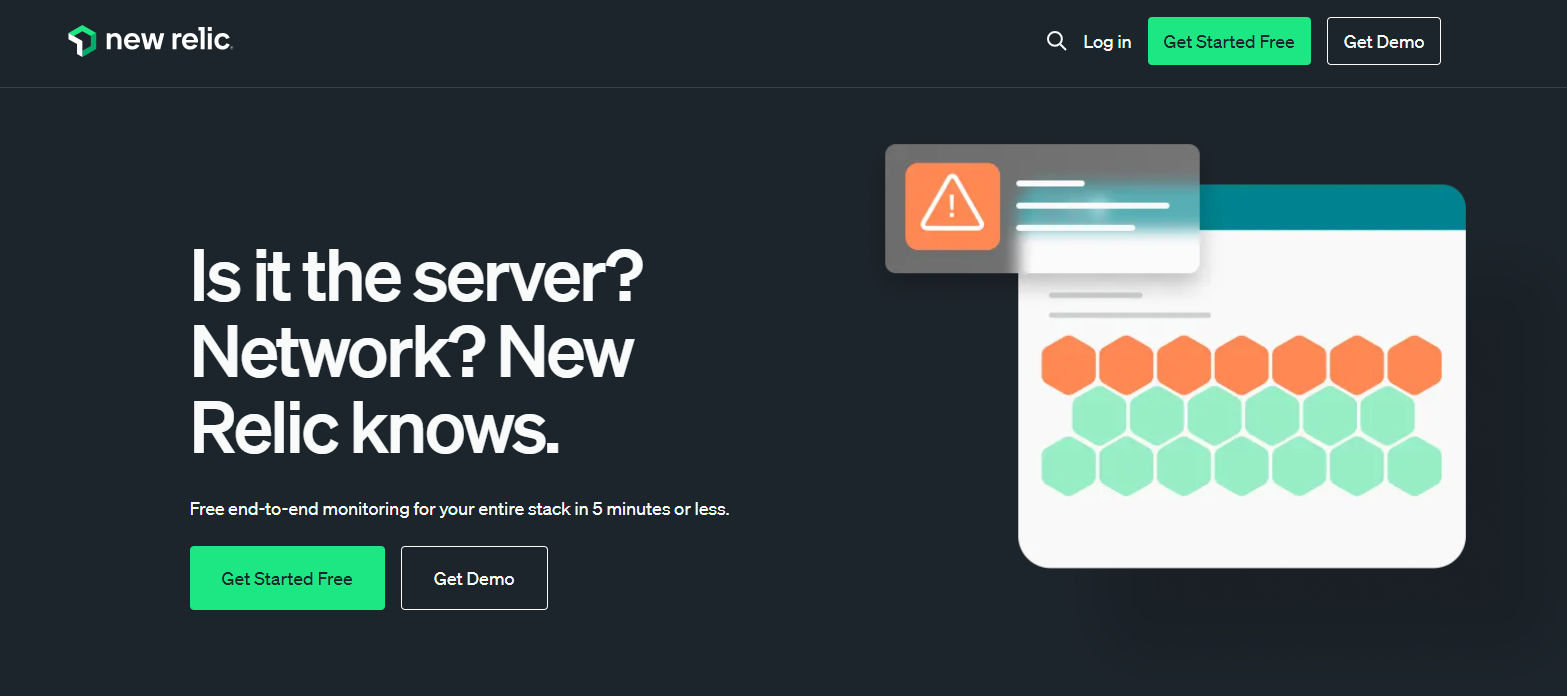The height and width of the screenshot is (696, 1567).
Task: Click the gray alert notification card text lines
Action: (x=1092, y=206)
